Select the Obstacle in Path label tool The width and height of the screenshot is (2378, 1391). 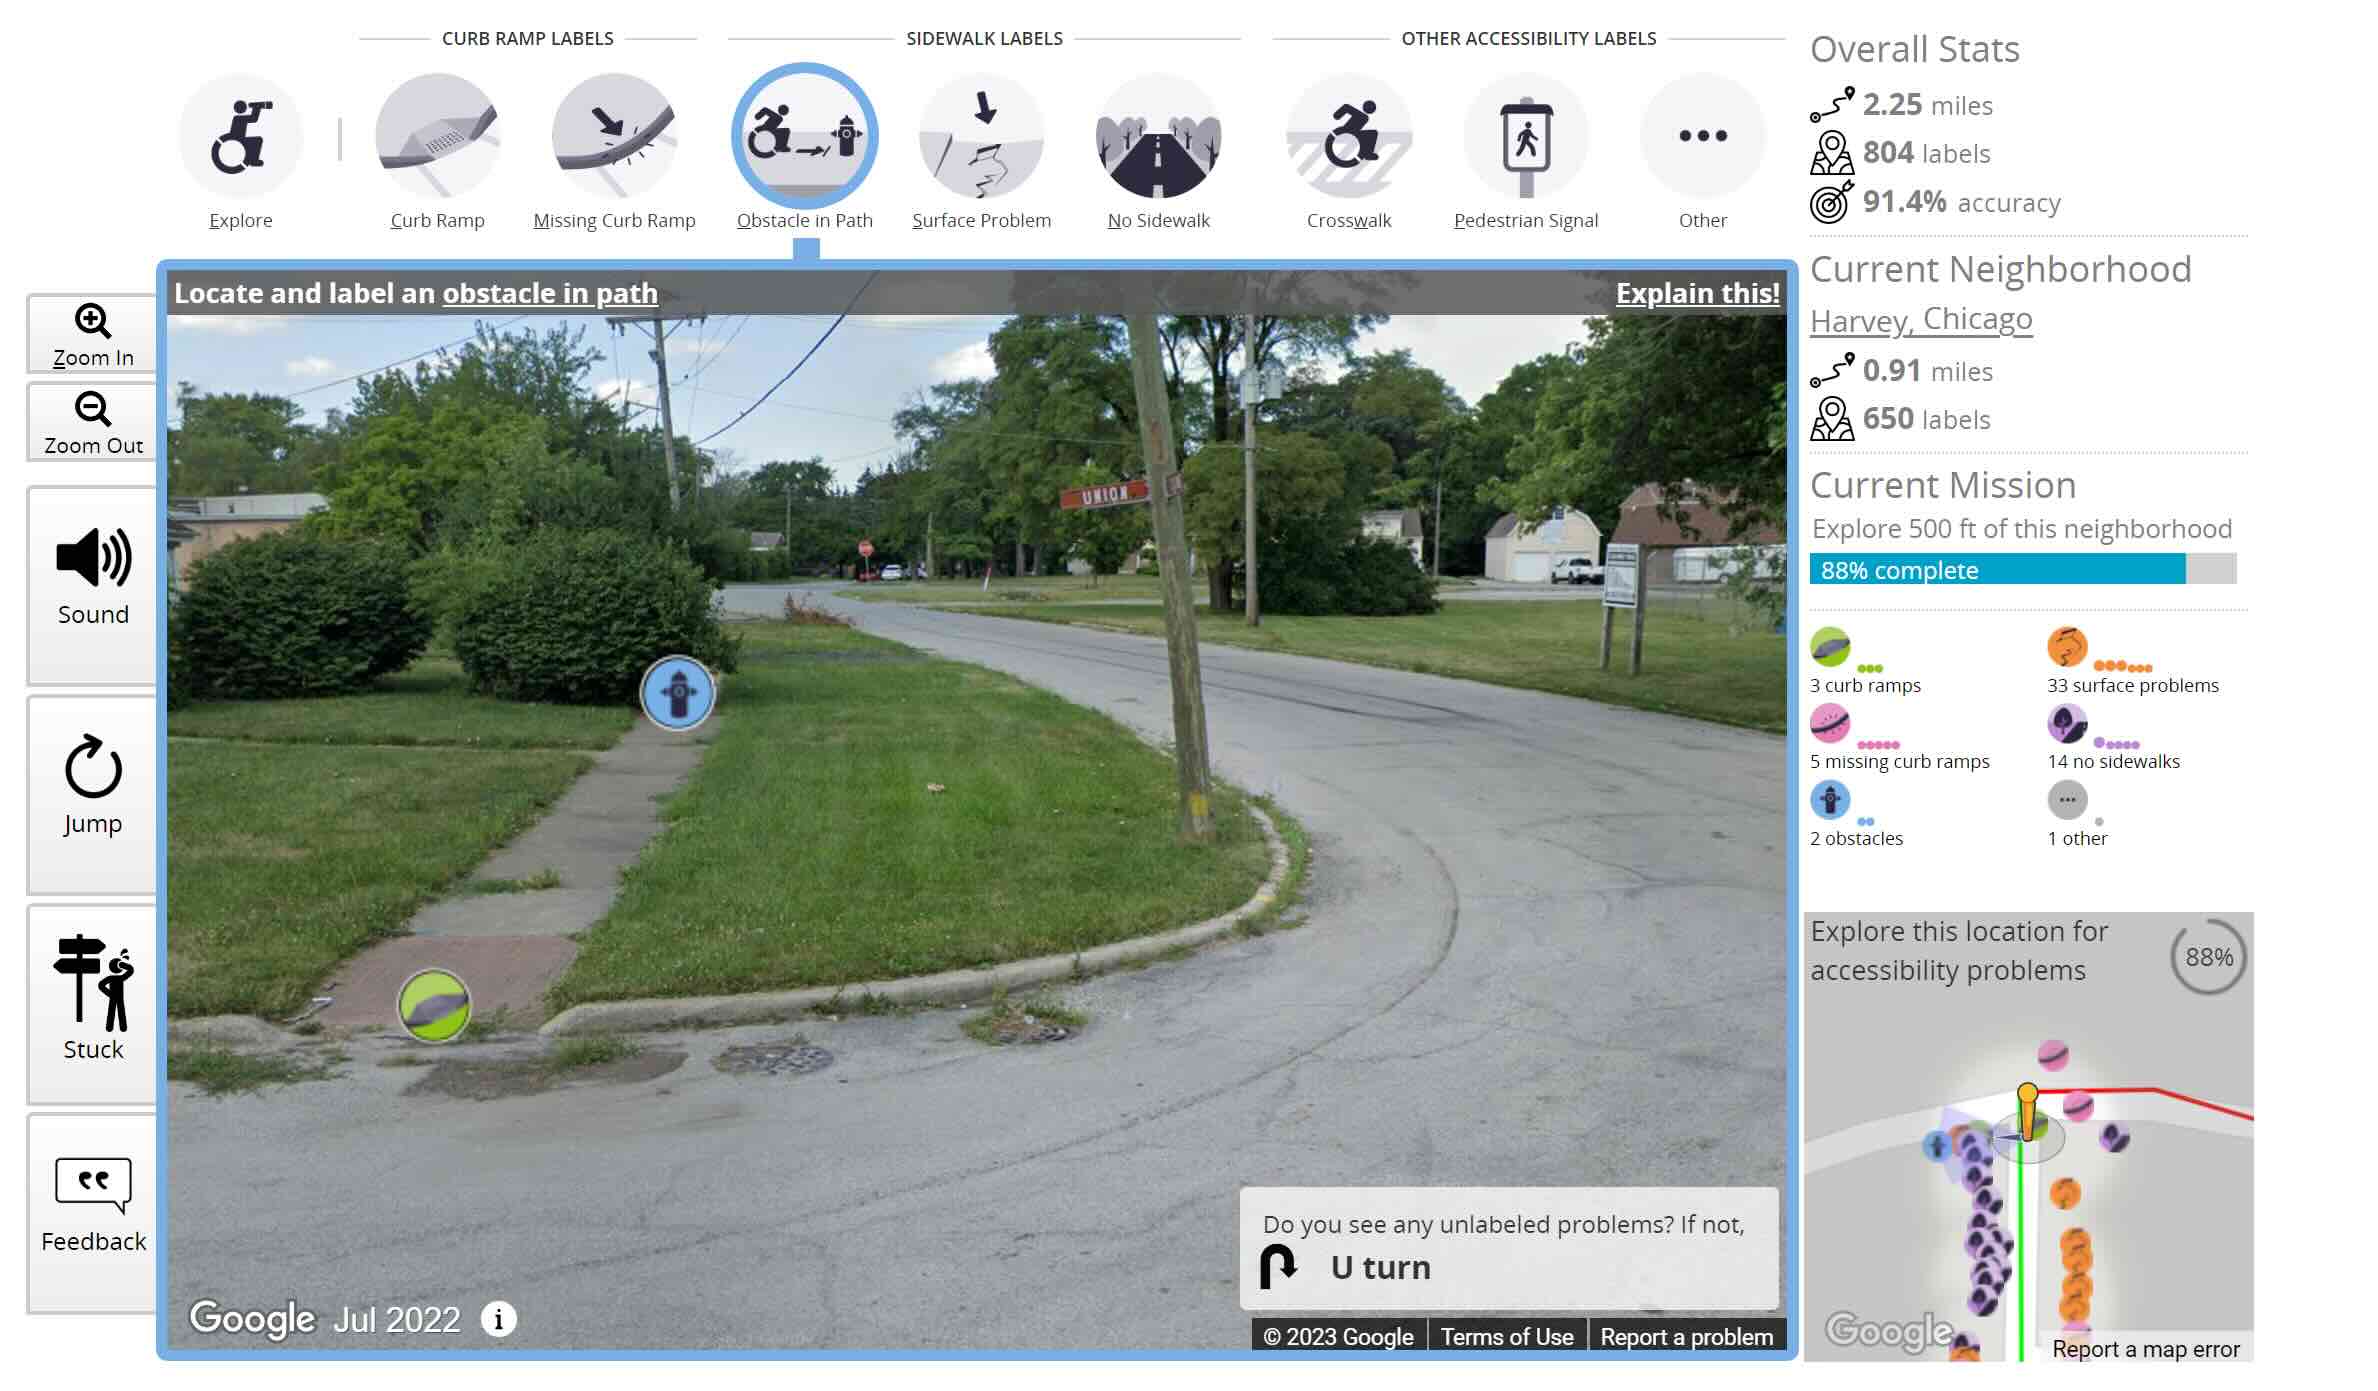[x=805, y=135]
